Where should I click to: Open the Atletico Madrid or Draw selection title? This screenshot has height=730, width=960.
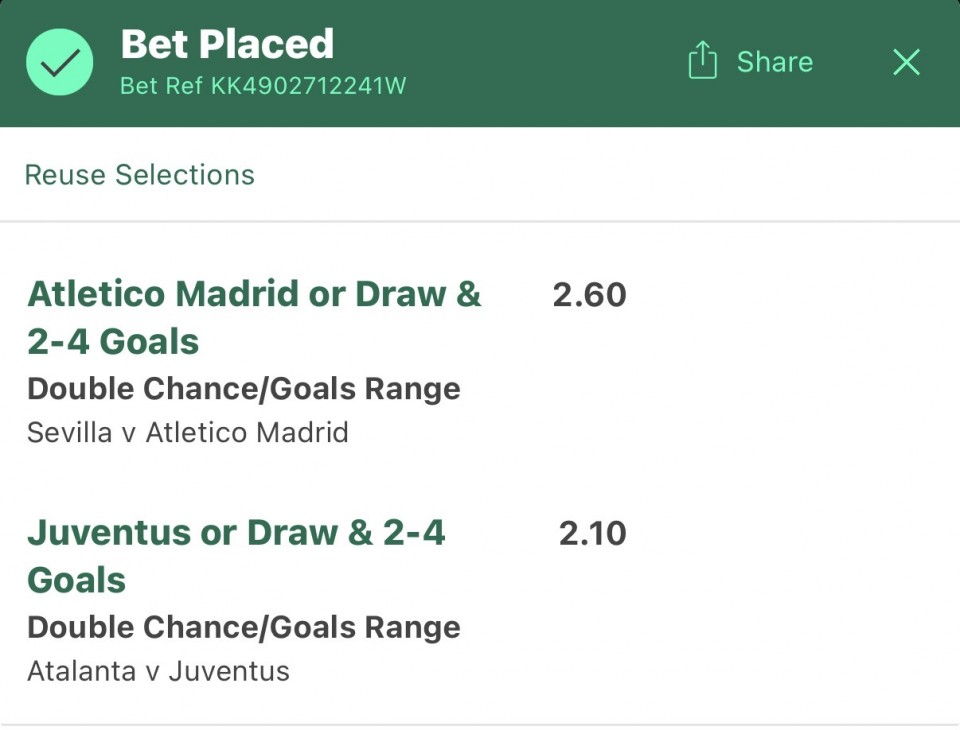click(254, 294)
